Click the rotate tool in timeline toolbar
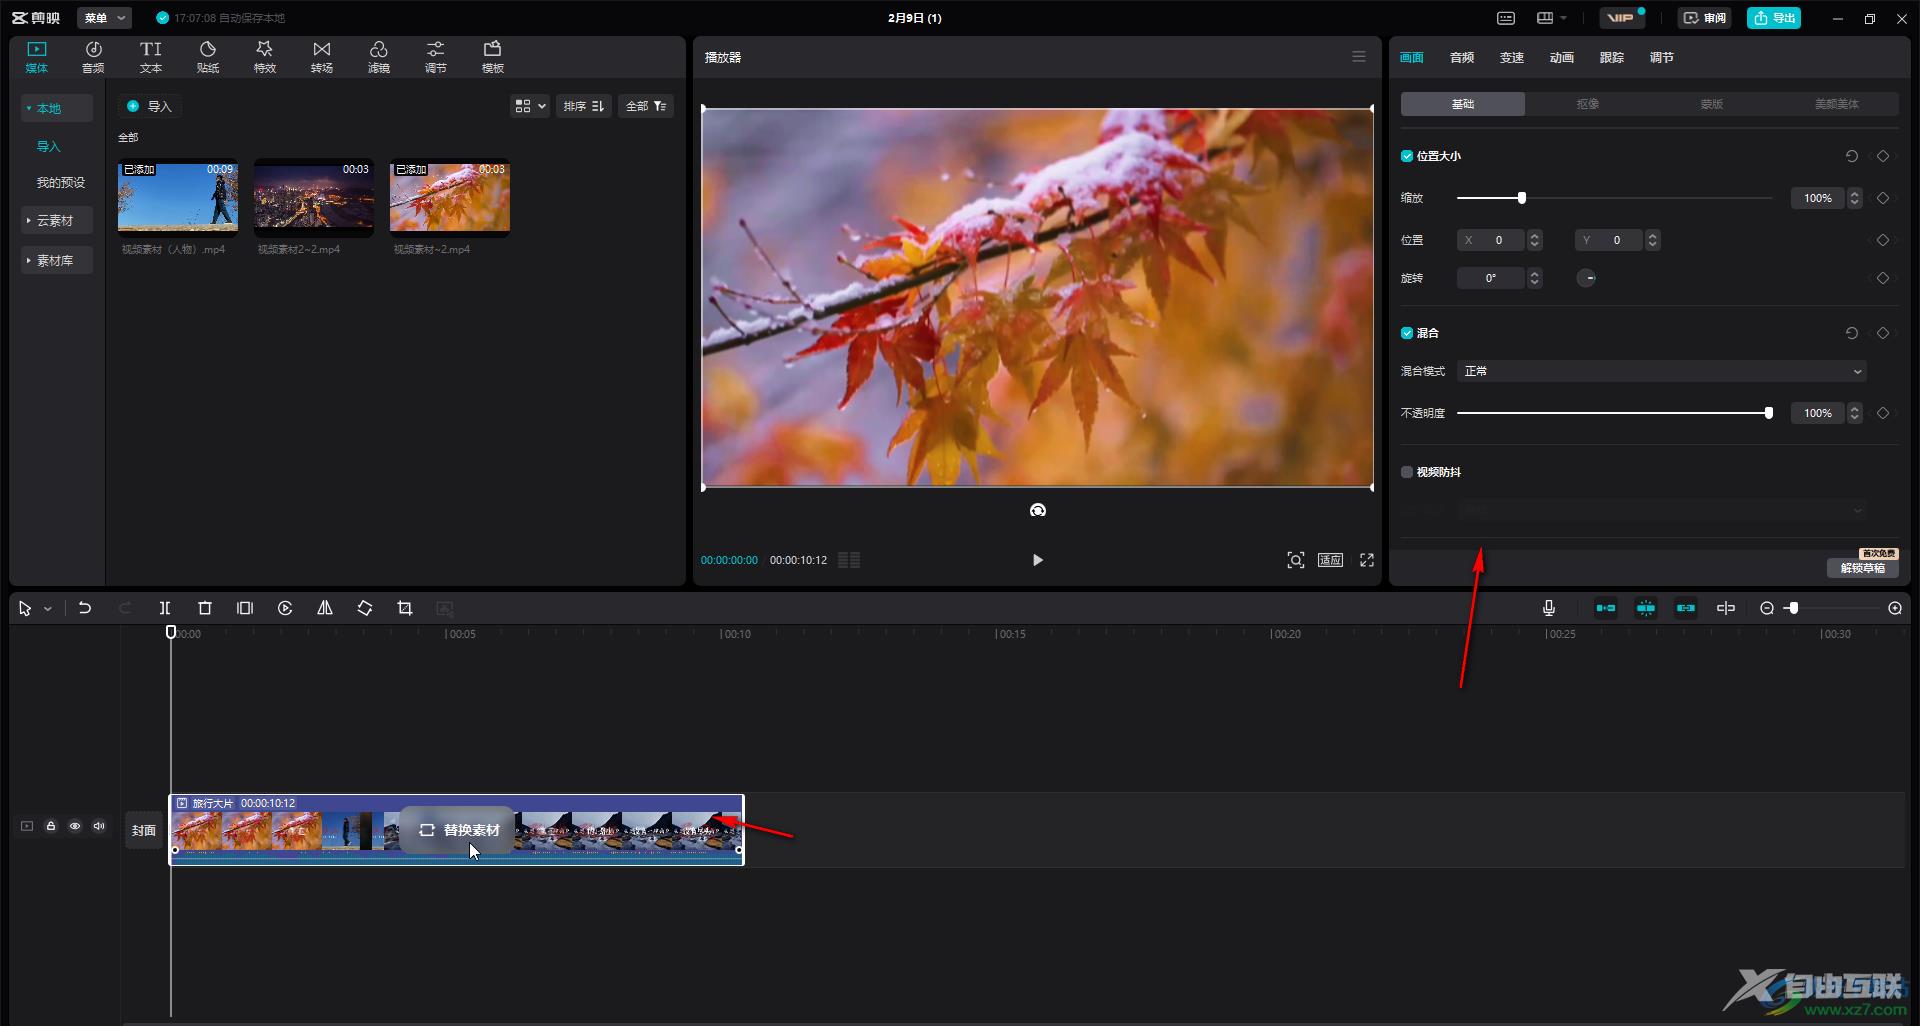The image size is (1920, 1026). pyautogui.click(x=365, y=608)
